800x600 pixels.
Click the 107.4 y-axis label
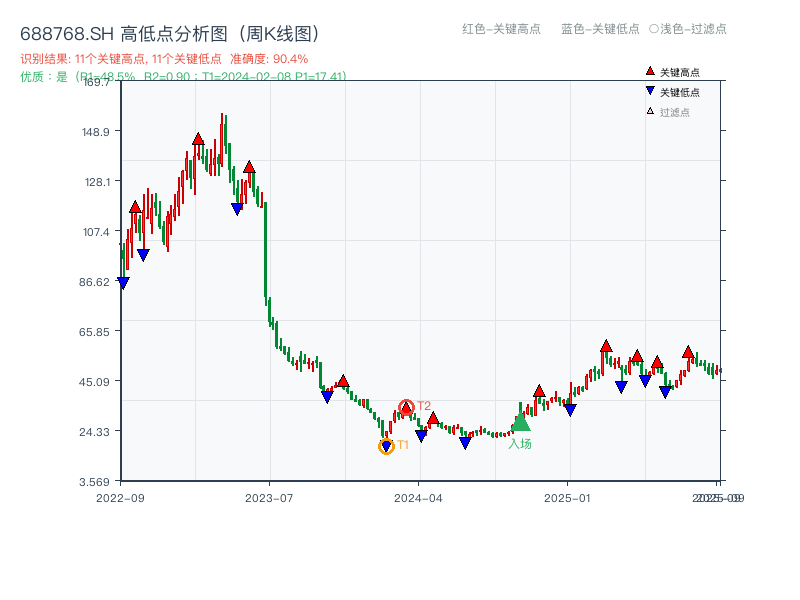pos(96,232)
